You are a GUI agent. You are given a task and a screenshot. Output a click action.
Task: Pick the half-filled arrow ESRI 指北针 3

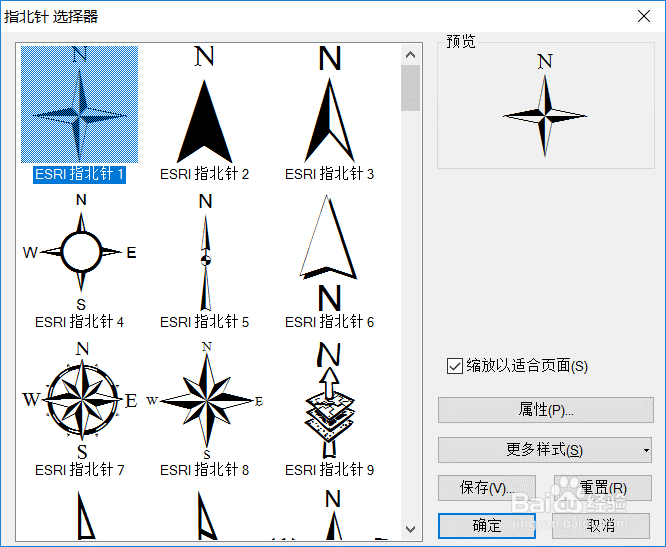tap(330, 104)
